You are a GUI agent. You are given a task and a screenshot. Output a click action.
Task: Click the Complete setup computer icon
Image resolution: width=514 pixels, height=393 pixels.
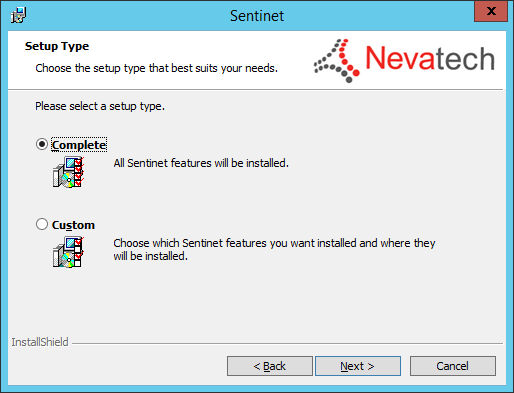click(68, 172)
